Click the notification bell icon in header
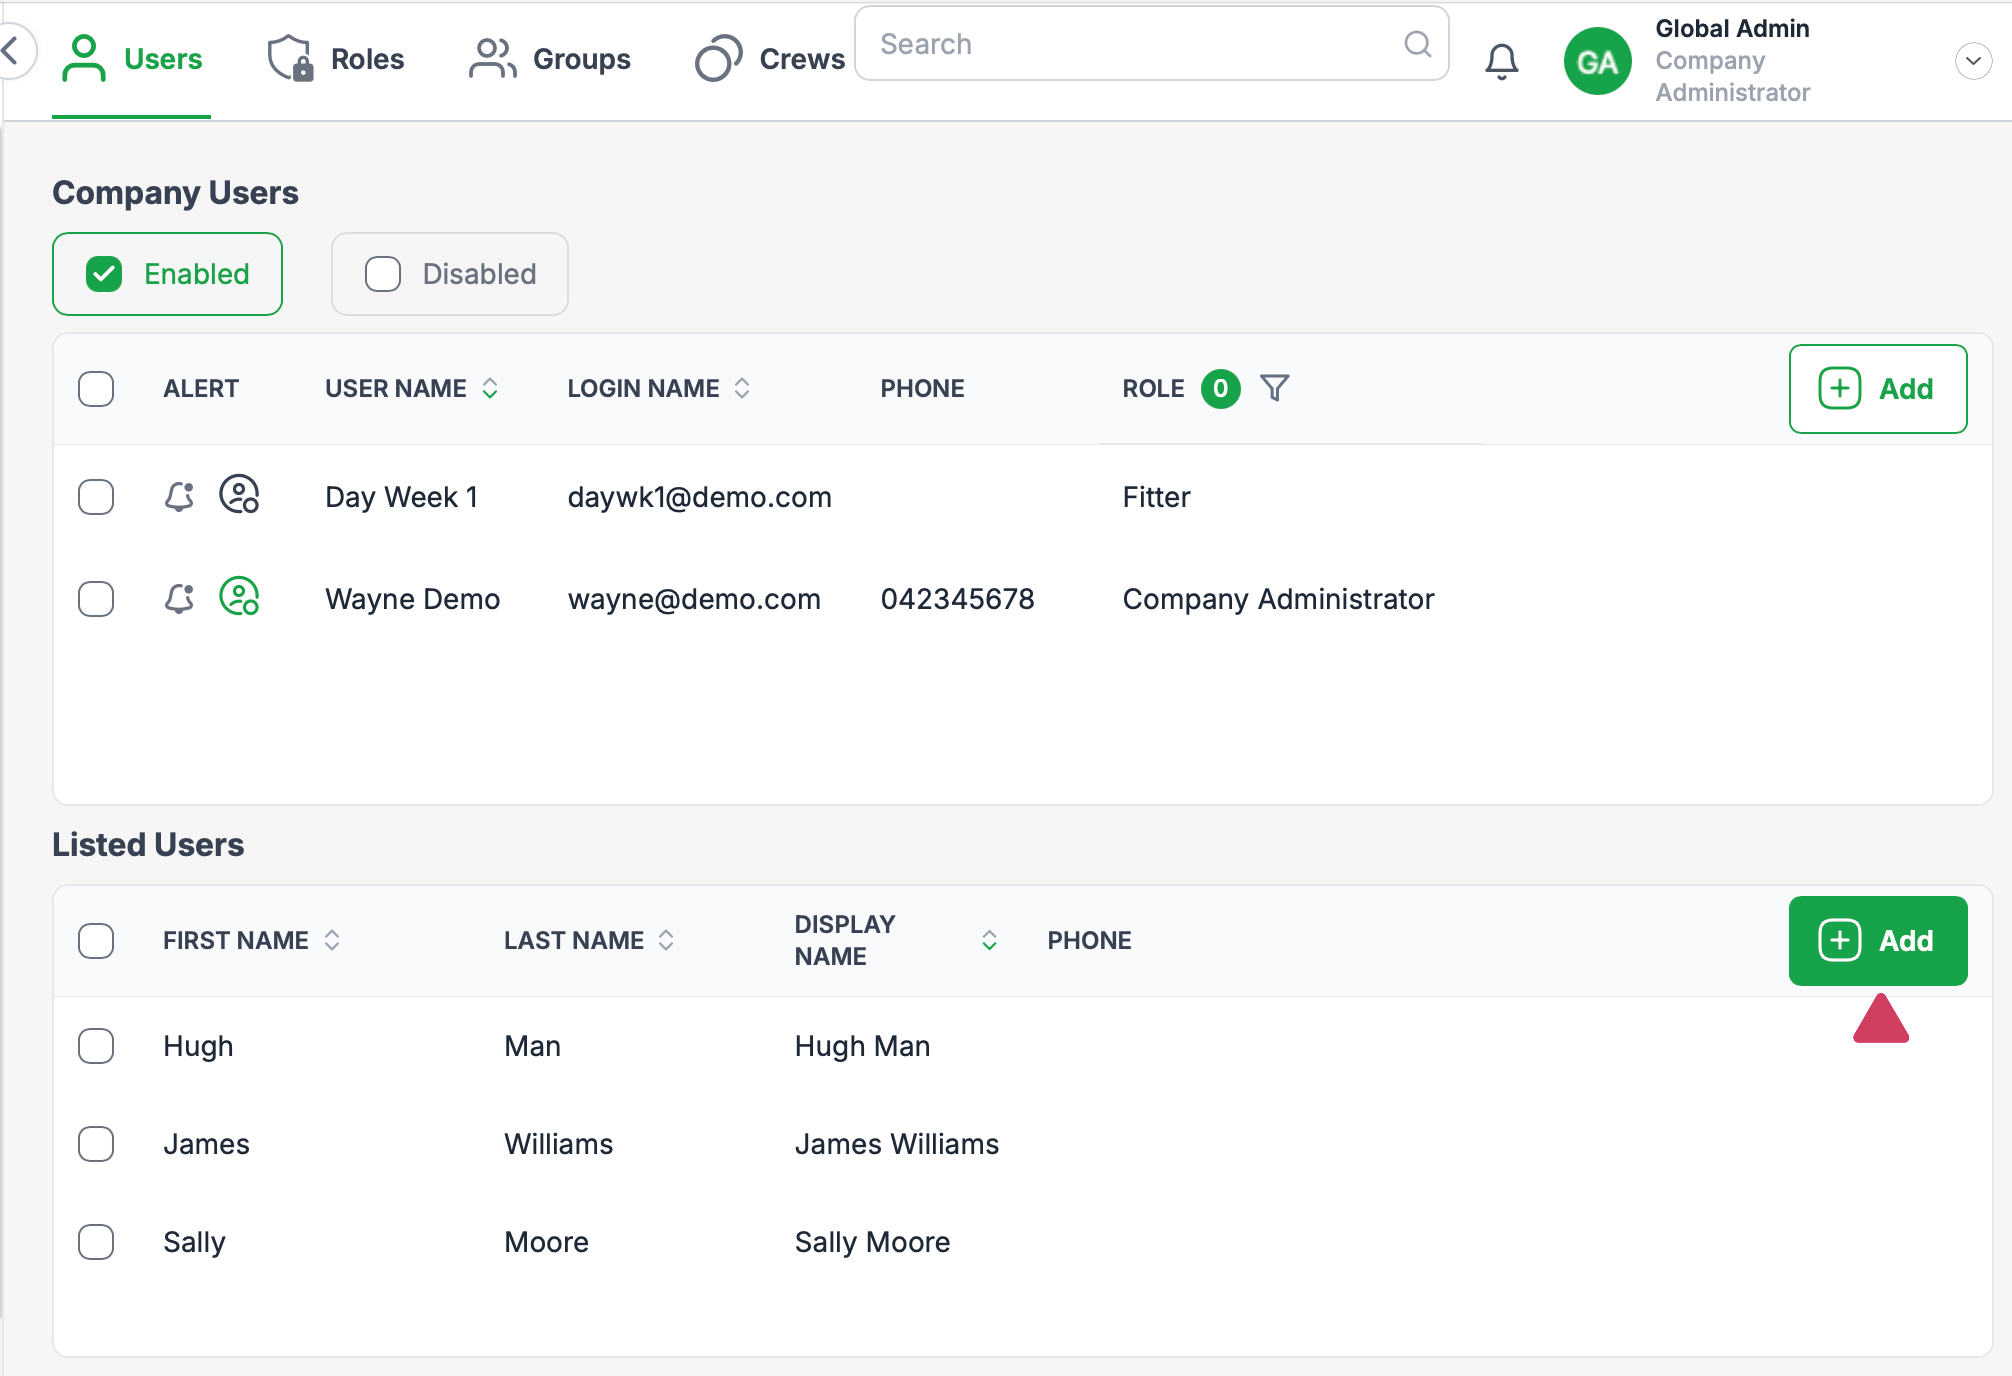The image size is (2012, 1376). (1501, 61)
